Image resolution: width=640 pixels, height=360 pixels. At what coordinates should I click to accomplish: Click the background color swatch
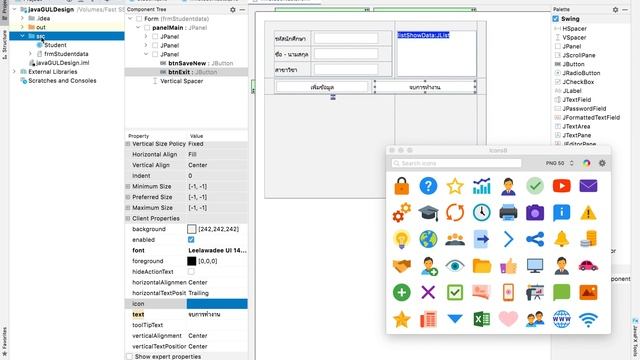(191, 229)
